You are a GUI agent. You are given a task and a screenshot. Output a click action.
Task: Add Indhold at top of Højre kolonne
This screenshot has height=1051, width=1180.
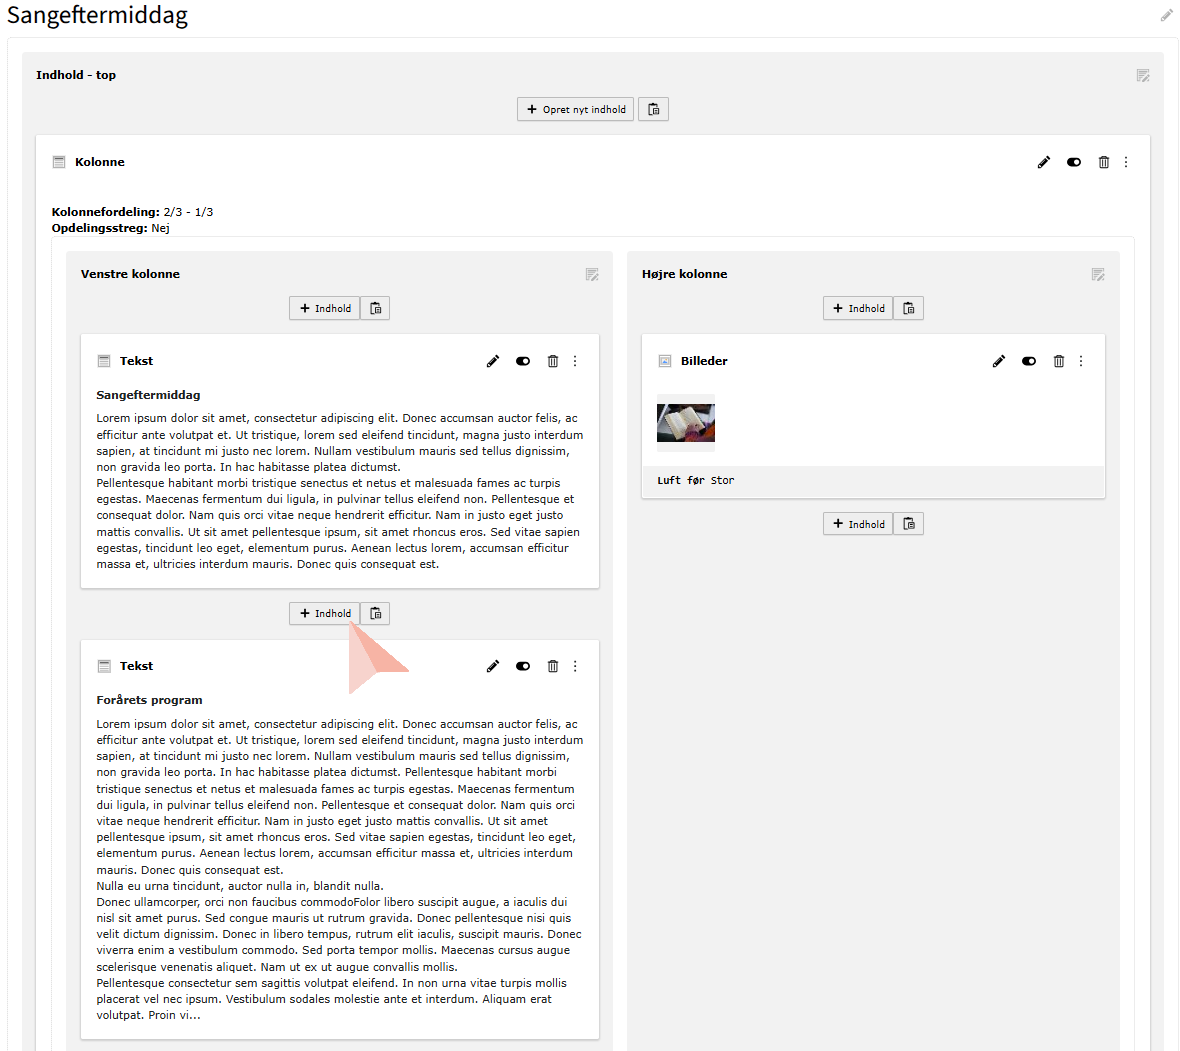pyautogui.click(x=858, y=308)
